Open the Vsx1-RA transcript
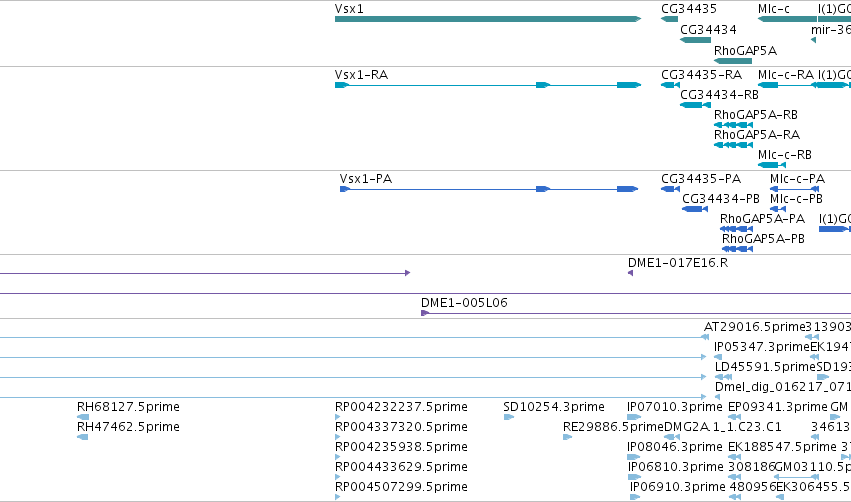Image resolution: width=851 pixels, height=502 pixels. [488, 85]
